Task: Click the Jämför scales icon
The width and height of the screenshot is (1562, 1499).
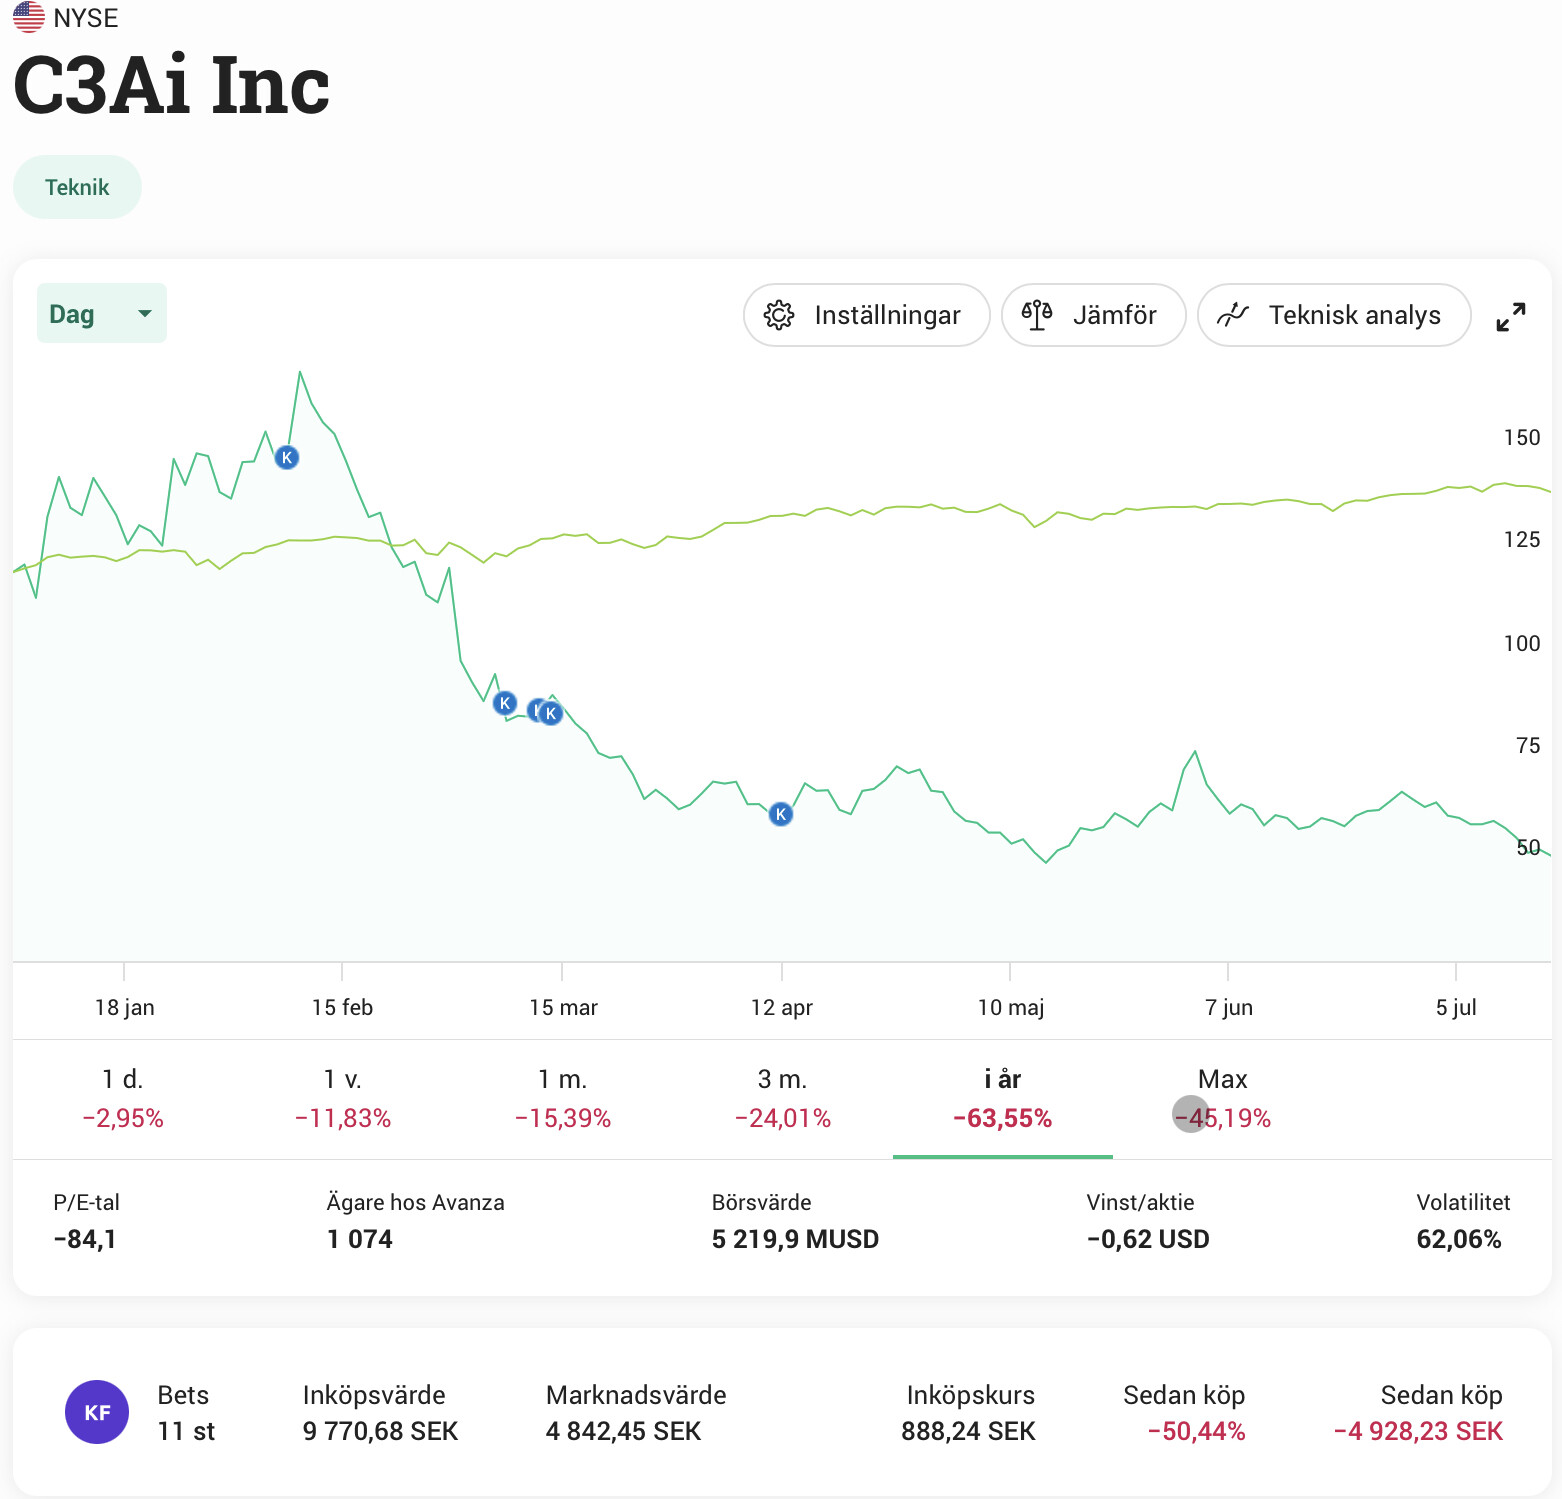Action: (x=1037, y=315)
